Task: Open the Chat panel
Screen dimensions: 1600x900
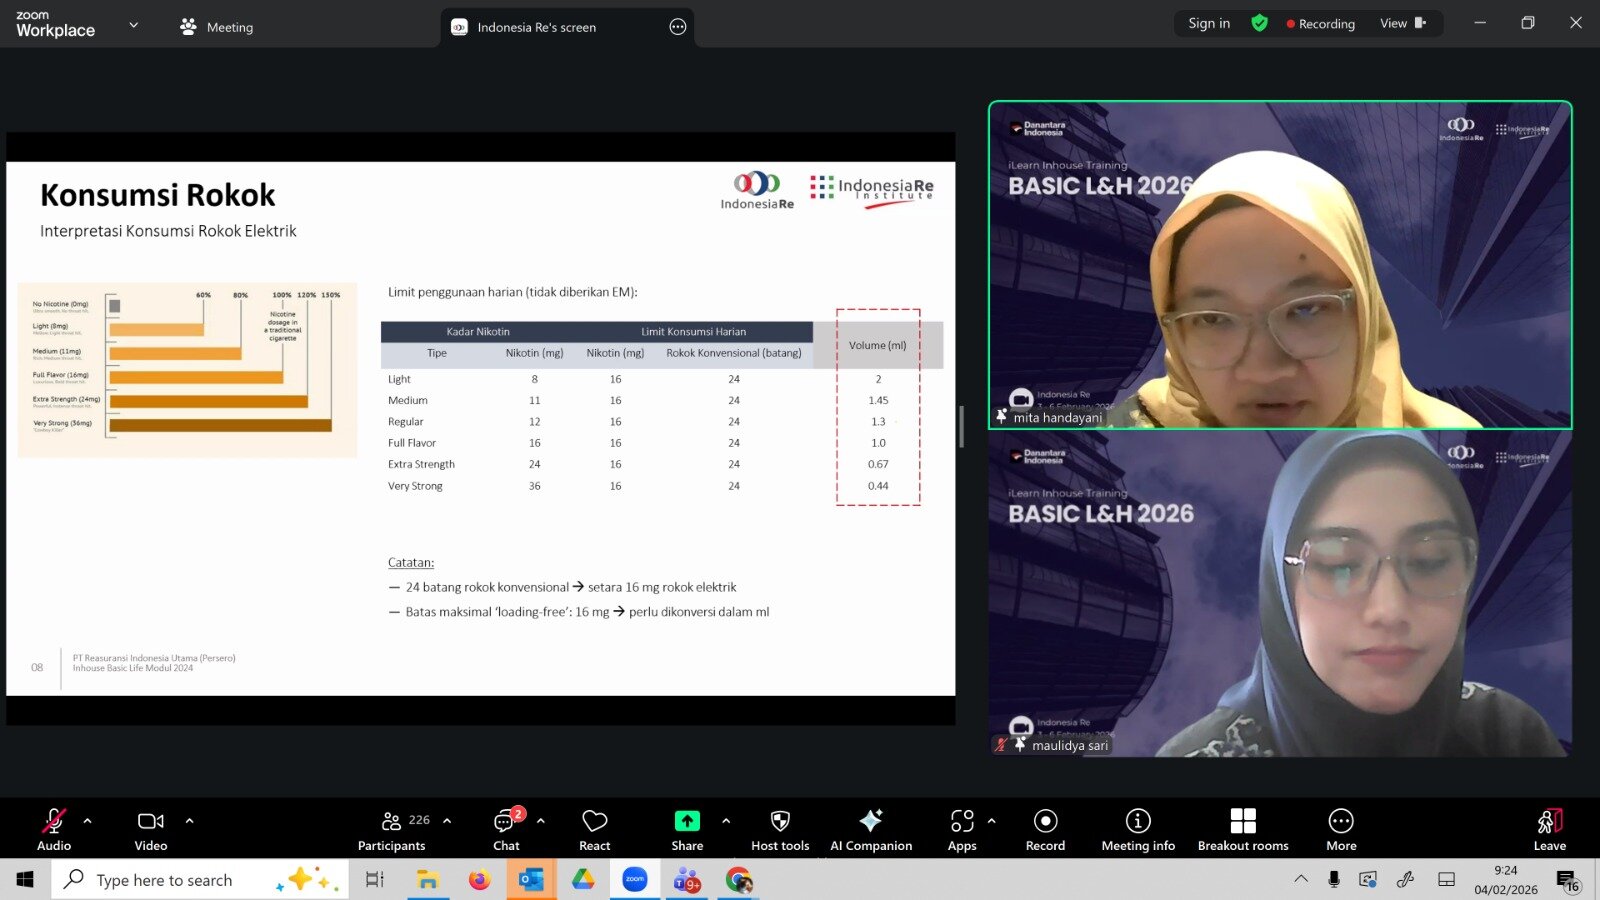Action: click(506, 829)
